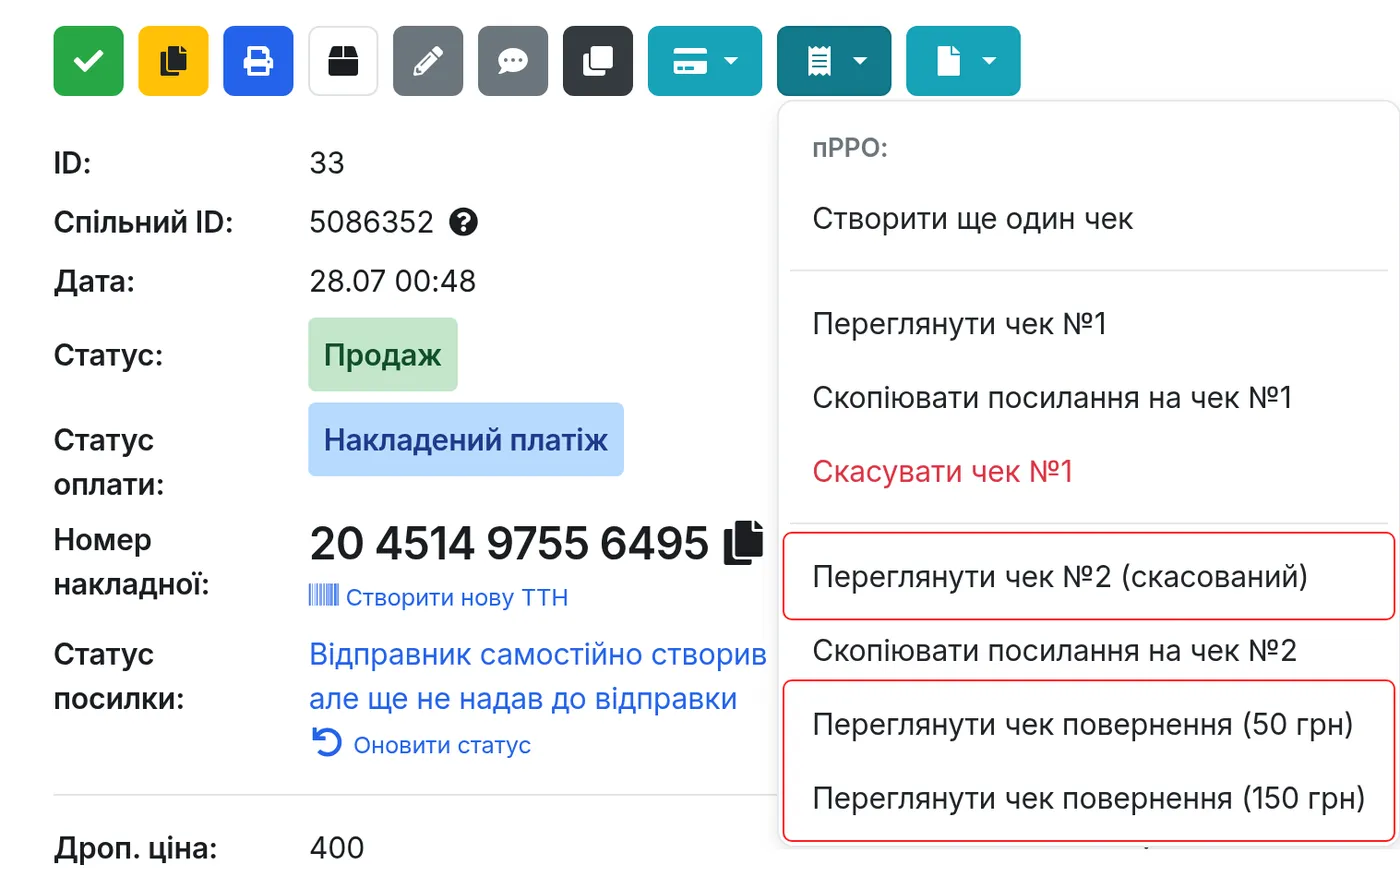Click the 'Оновити статус' link
Screen dimensions: 1400x877
coord(442,745)
